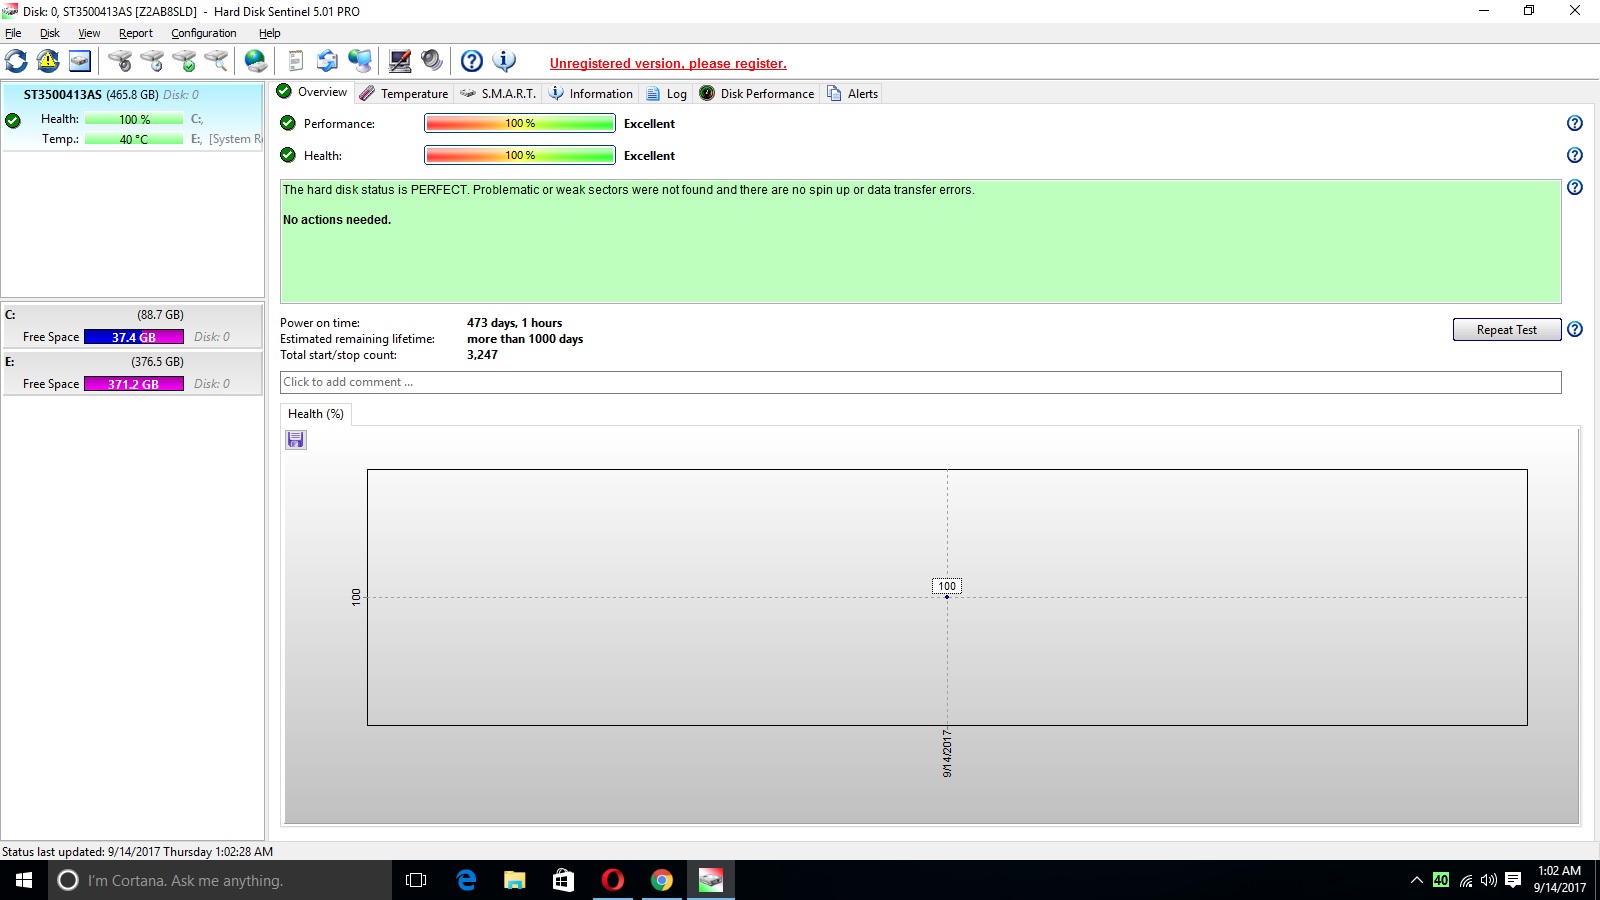Viewport: 1600px width, 900px height.
Task: Select the E: (376.5 GB) partition heading
Action: [x=132, y=361]
